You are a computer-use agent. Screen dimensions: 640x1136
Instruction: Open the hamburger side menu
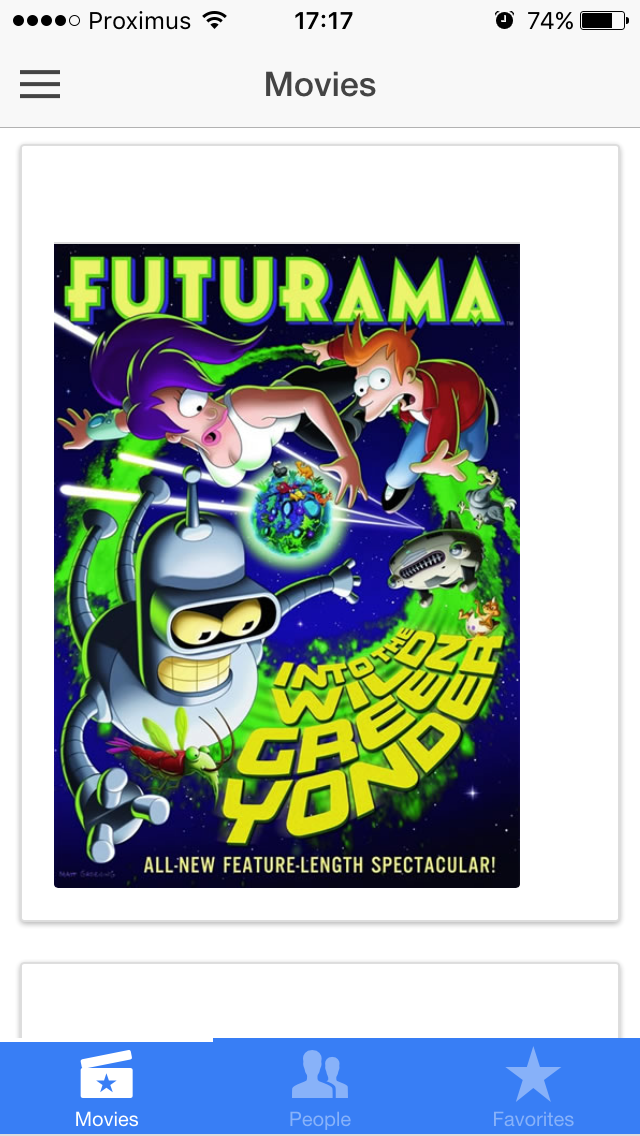40,84
